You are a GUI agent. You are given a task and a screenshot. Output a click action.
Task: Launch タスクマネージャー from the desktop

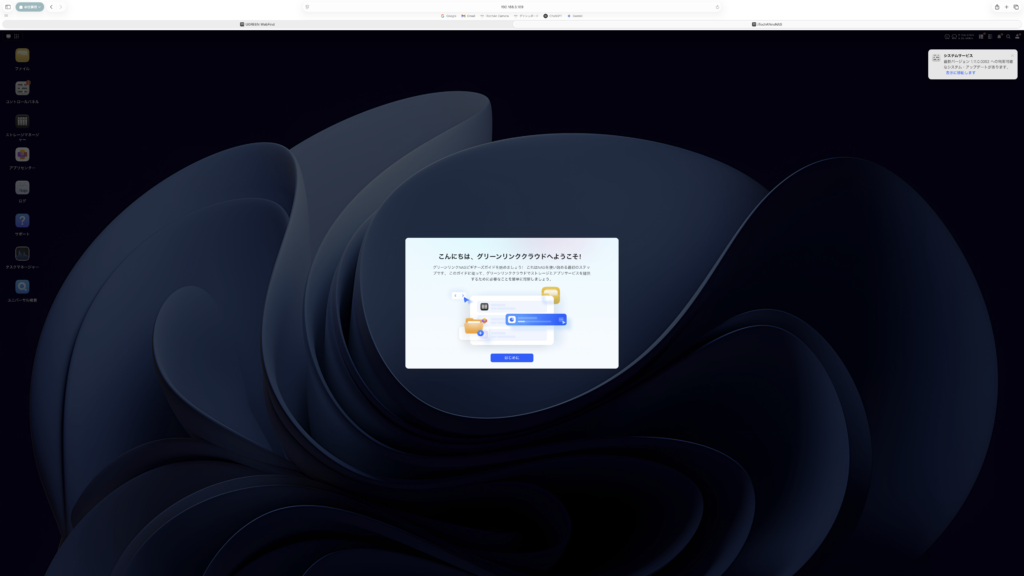pos(22,254)
